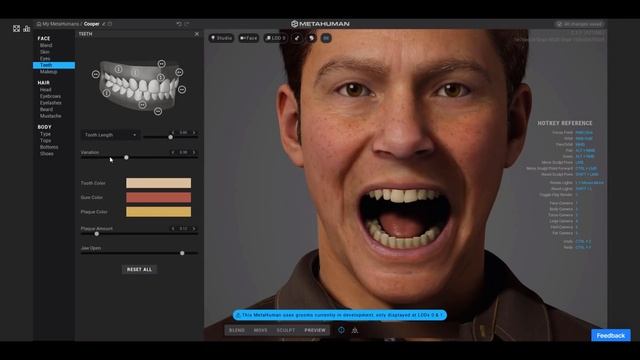This screenshot has height=360, width=640.
Task: Increase the Variation value with right arrow
Action: coord(194,152)
